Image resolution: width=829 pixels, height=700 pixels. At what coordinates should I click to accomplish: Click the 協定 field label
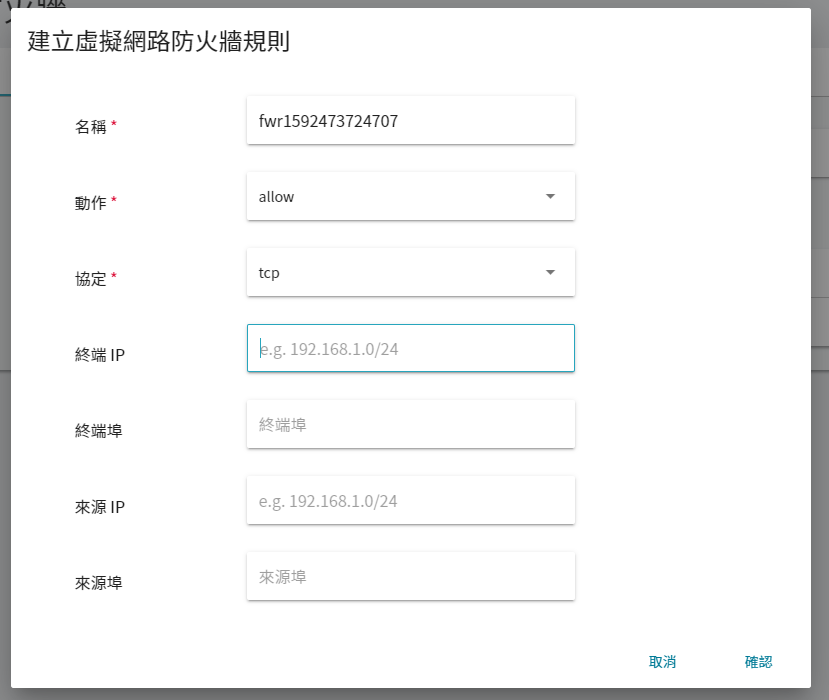pyautogui.click(x=90, y=279)
